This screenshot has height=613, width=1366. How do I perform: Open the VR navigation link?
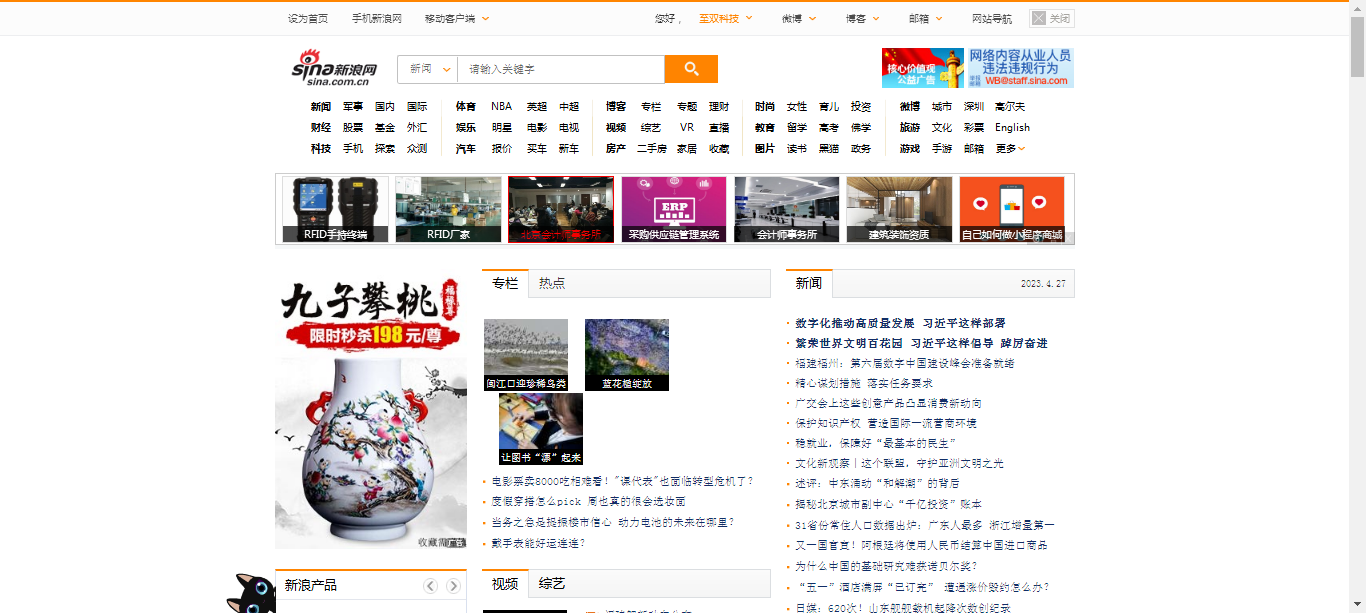click(x=687, y=127)
